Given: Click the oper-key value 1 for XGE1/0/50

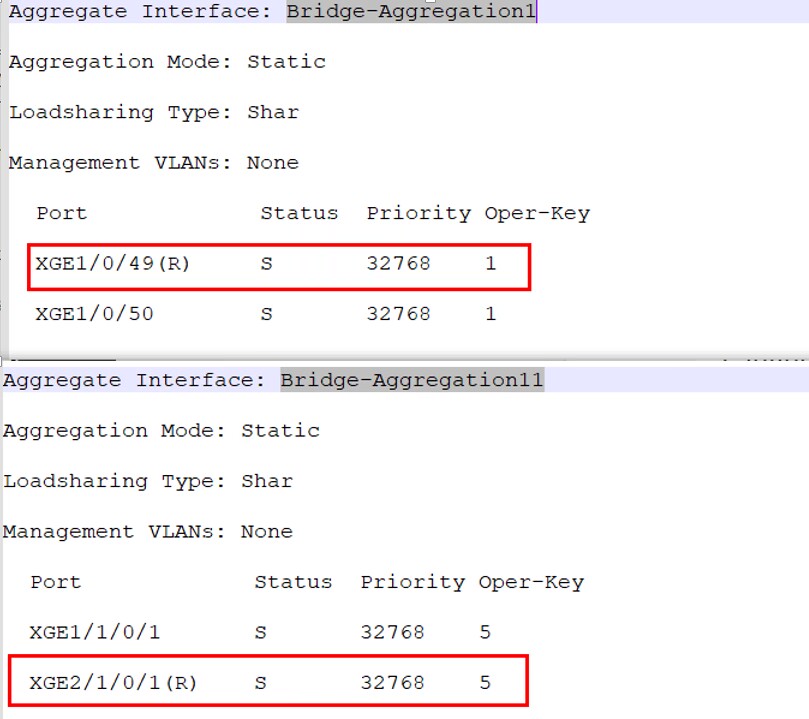Looking at the screenshot, I should (491, 314).
